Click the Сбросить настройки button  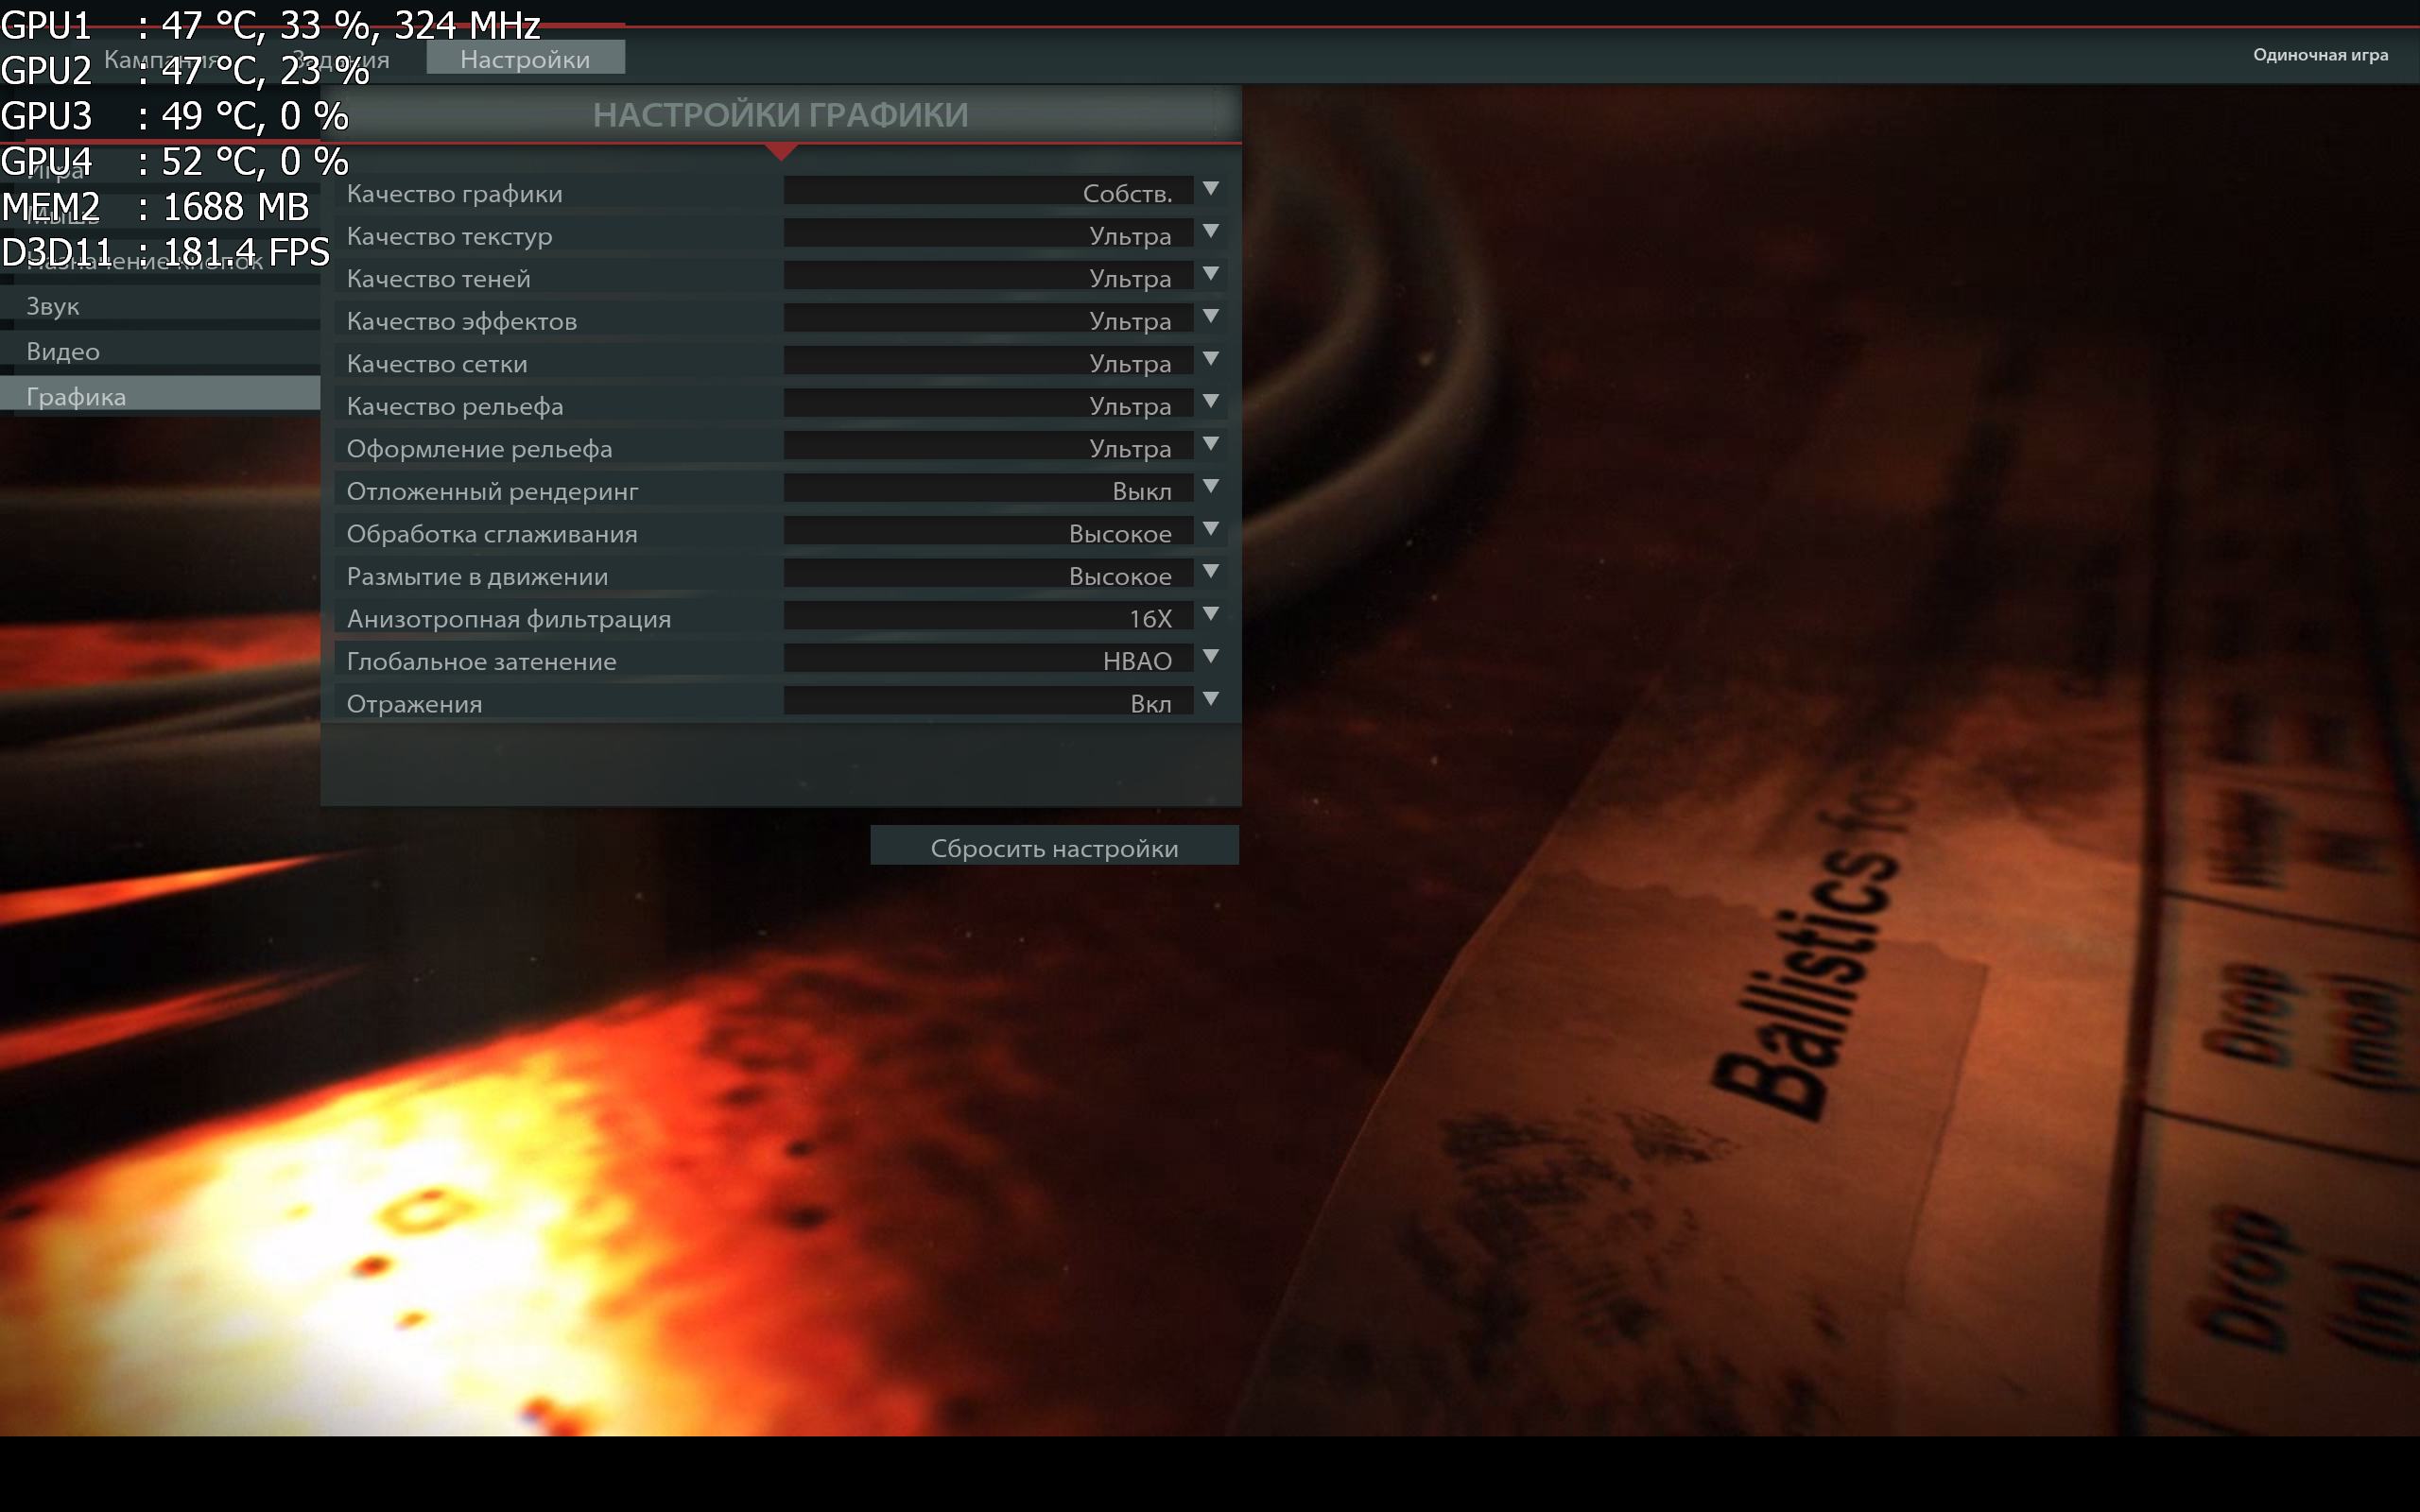pyautogui.click(x=1054, y=846)
